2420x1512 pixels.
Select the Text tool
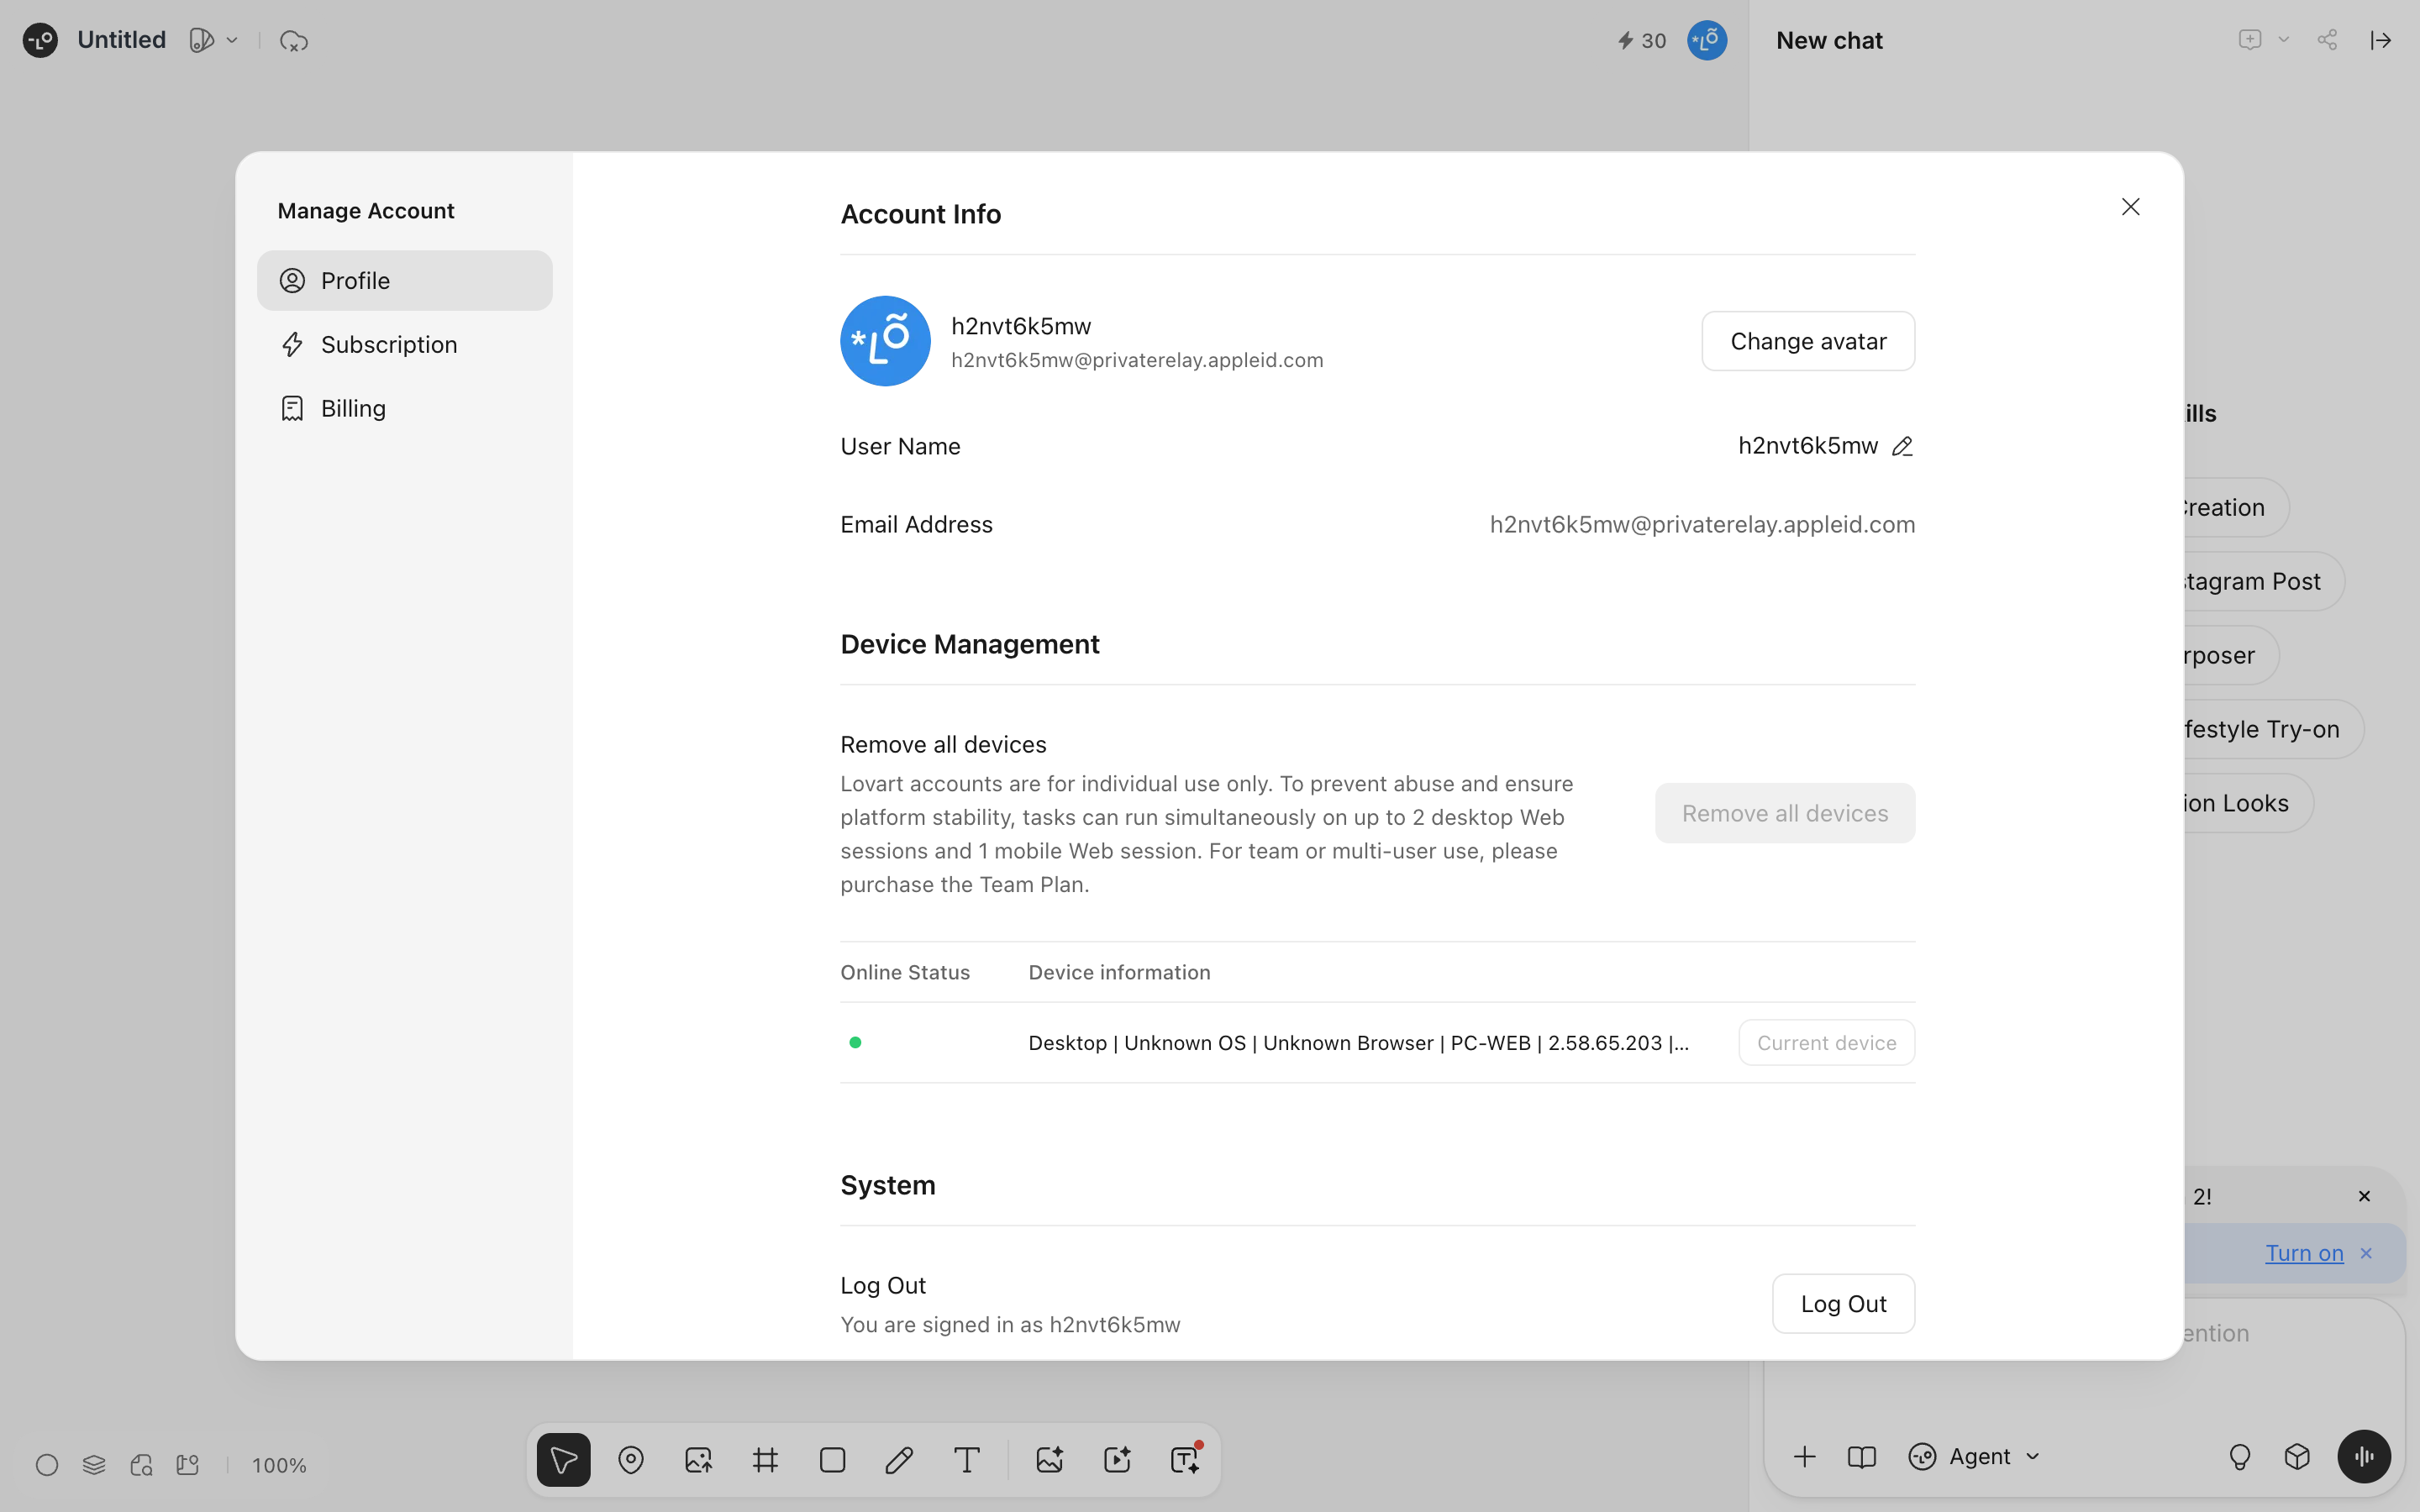[966, 1460]
